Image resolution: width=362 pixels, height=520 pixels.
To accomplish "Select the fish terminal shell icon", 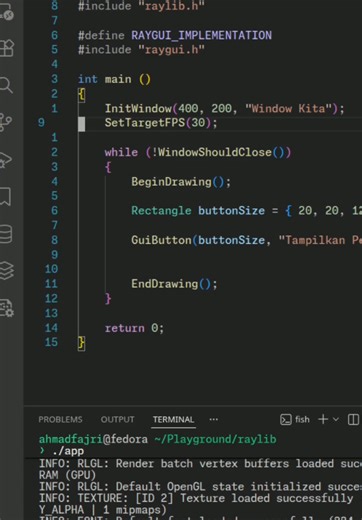I will [x=286, y=419].
